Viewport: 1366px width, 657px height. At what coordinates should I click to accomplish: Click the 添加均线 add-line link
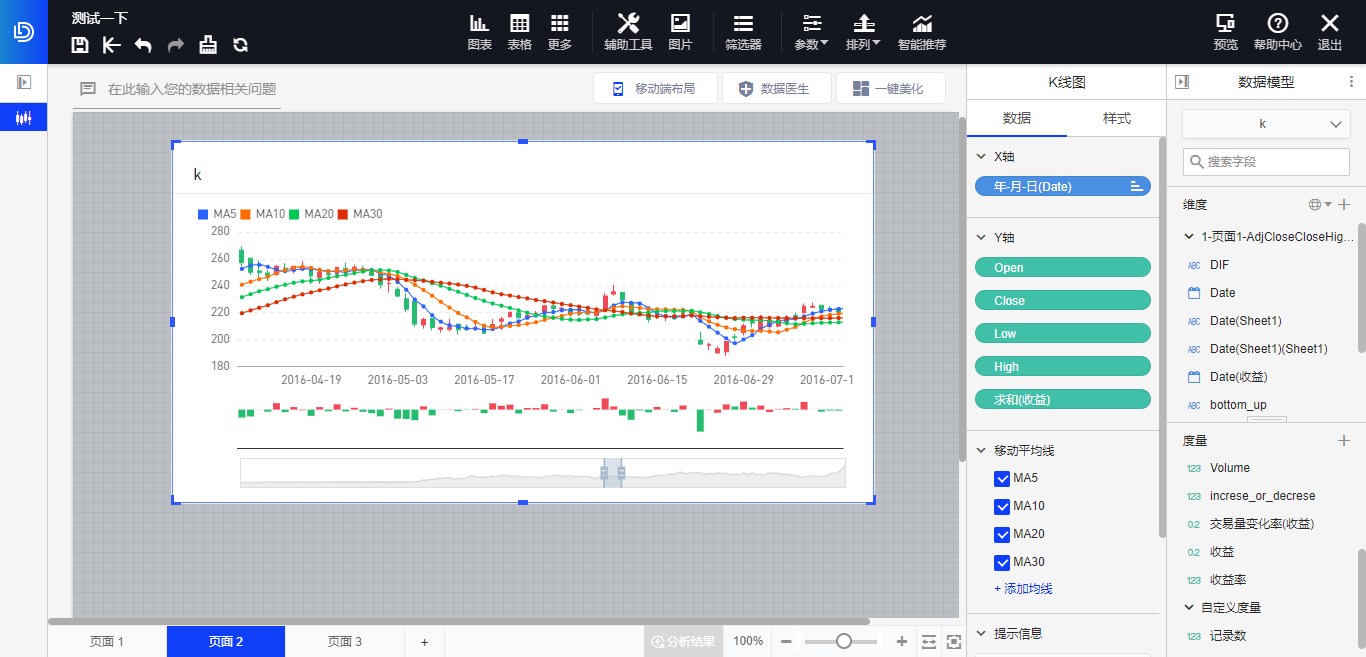tap(1023, 589)
